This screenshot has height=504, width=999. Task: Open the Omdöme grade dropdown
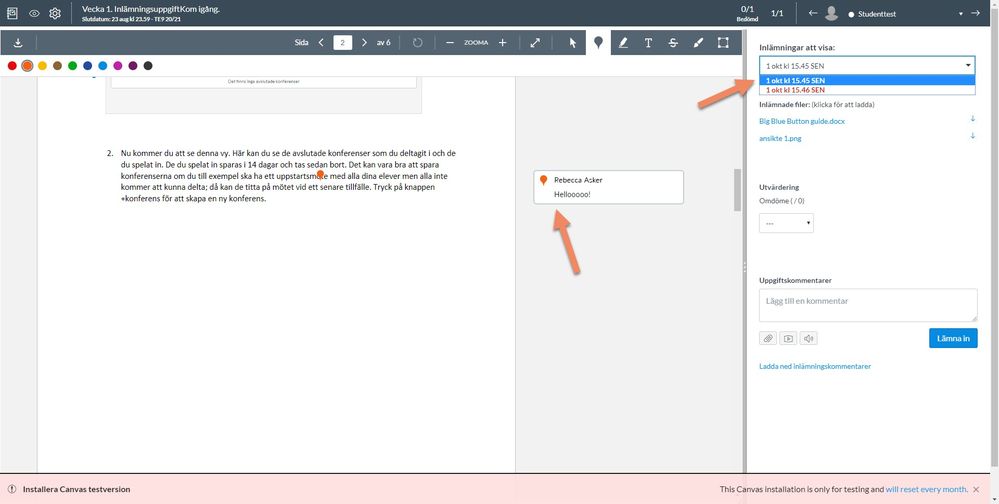786,223
